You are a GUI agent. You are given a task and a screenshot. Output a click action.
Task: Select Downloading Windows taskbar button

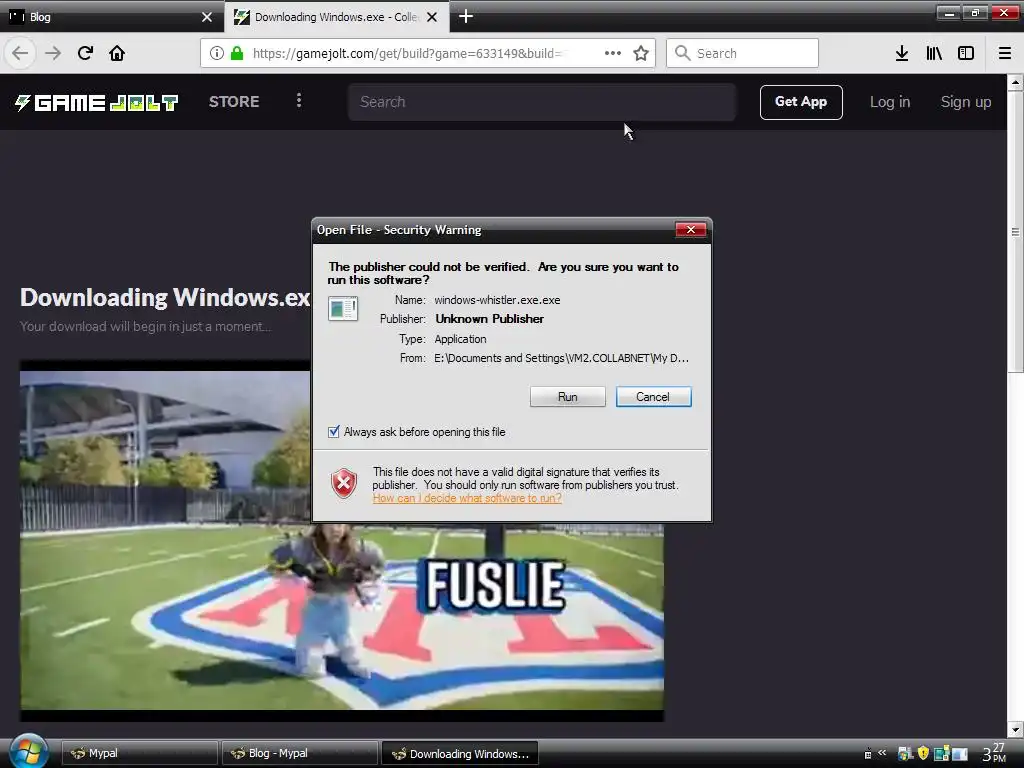tap(460, 753)
